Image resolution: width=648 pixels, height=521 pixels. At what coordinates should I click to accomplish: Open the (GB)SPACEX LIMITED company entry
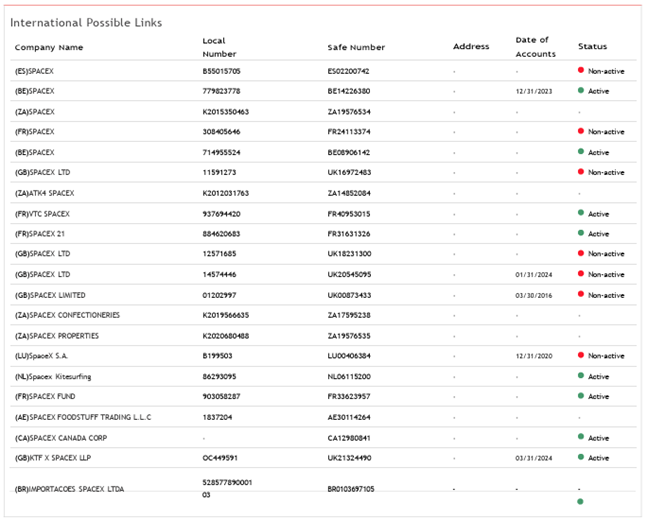(50, 295)
